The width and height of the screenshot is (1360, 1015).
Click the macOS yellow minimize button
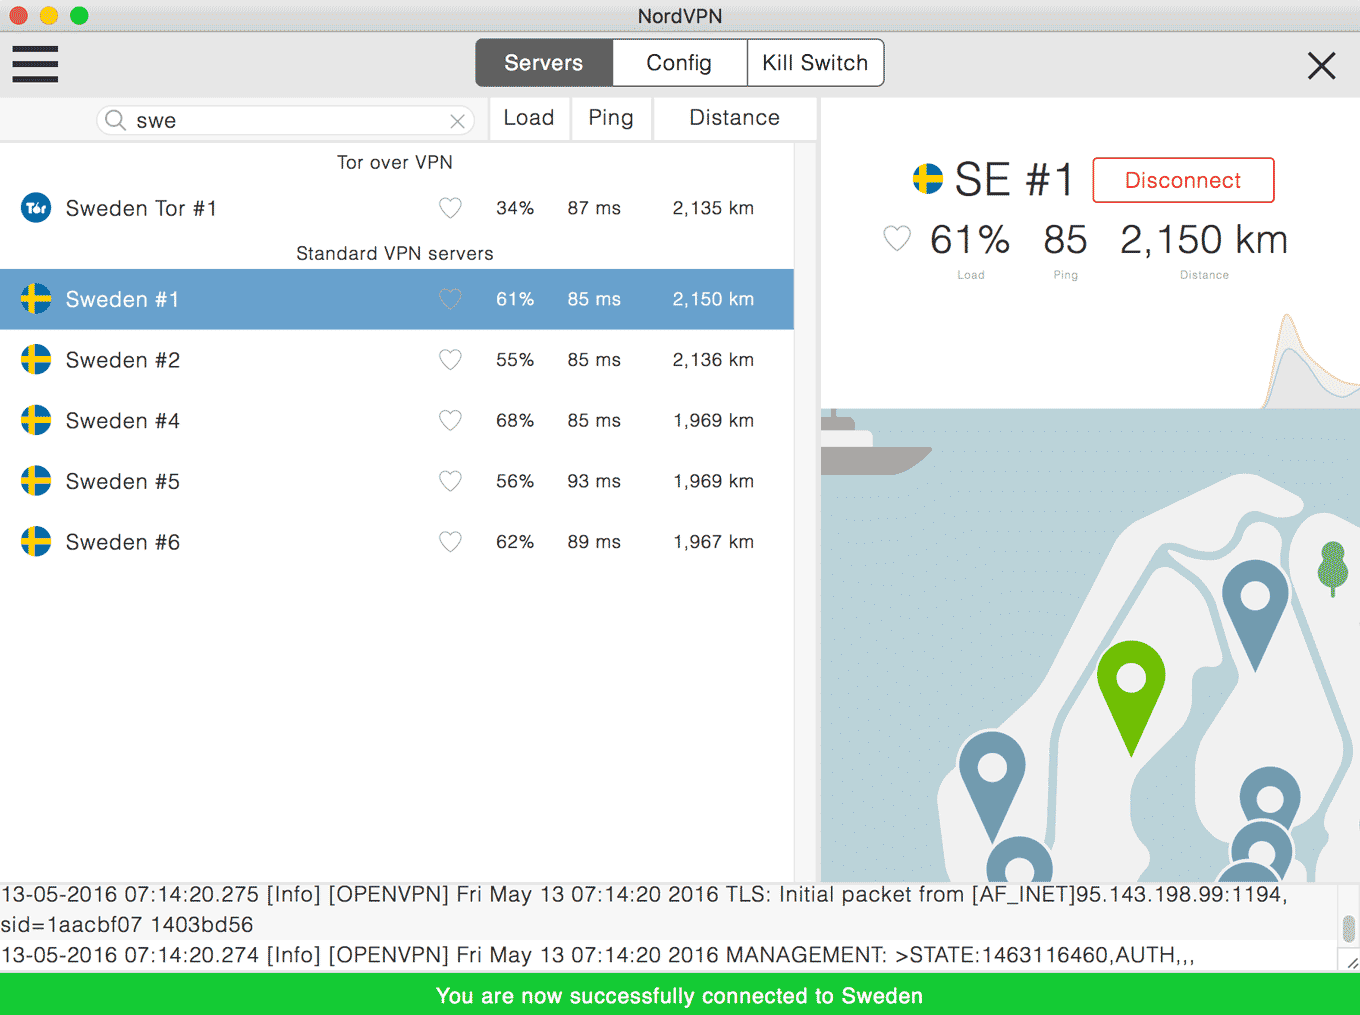click(x=49, y=15)
